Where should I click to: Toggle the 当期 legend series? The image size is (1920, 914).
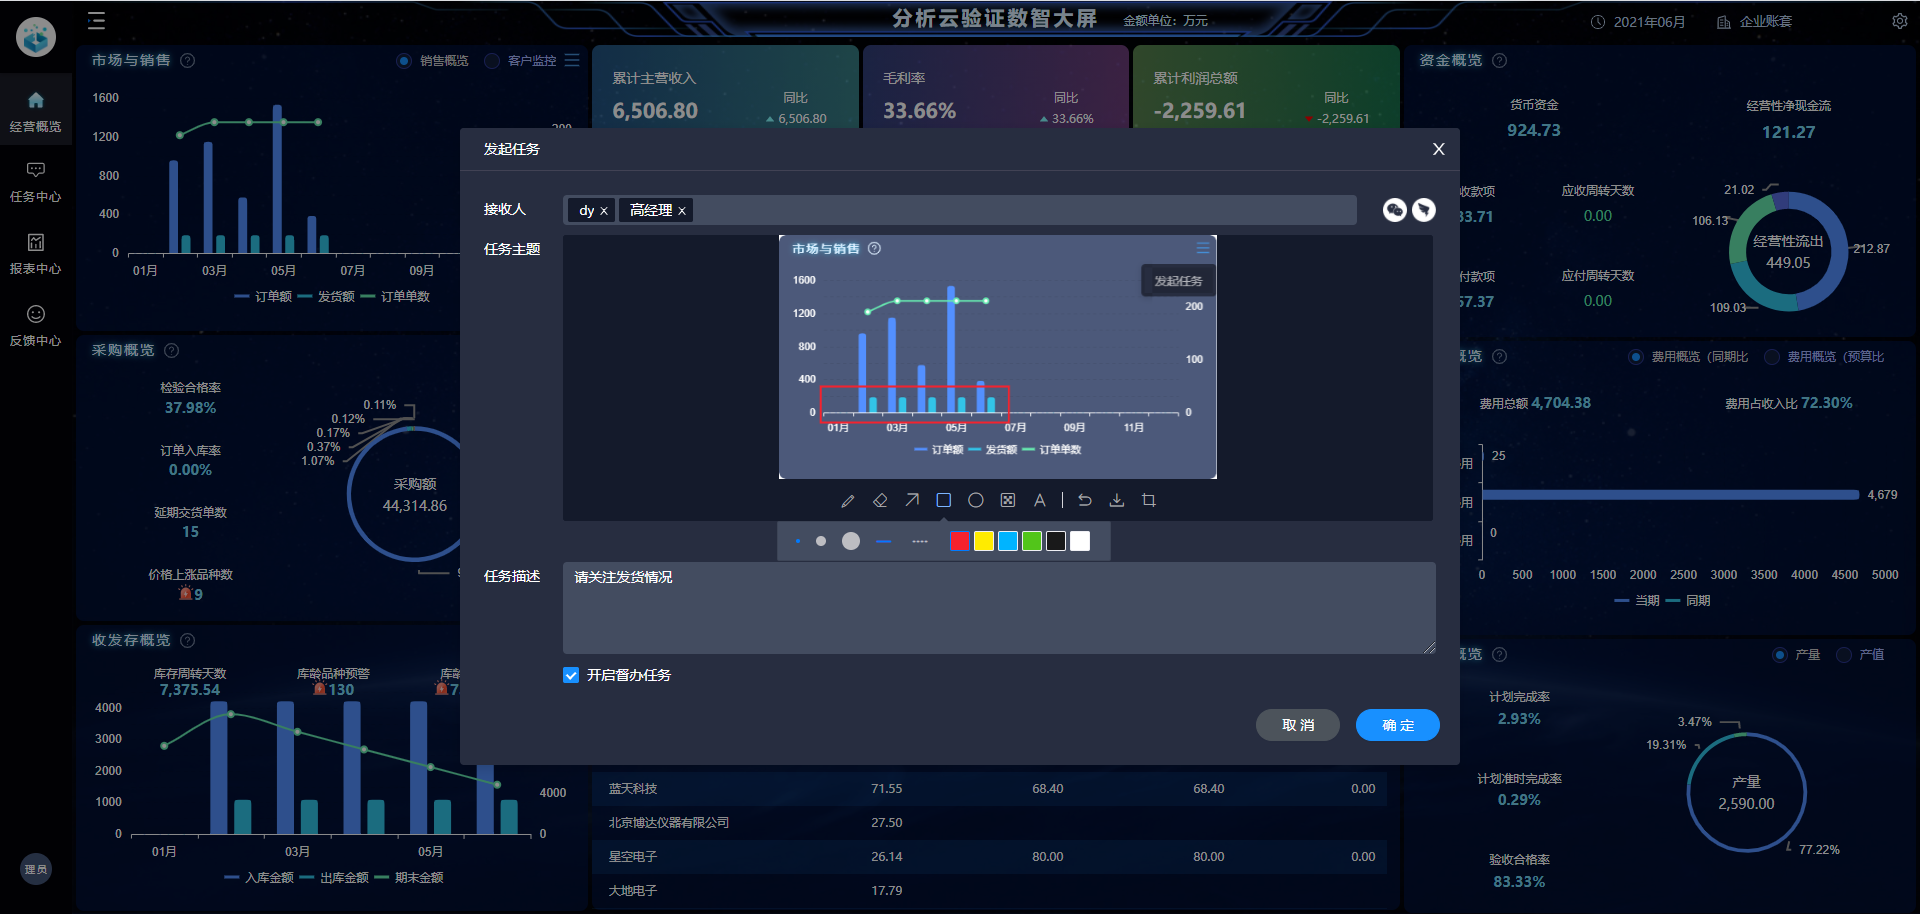tap(1637, 601)
